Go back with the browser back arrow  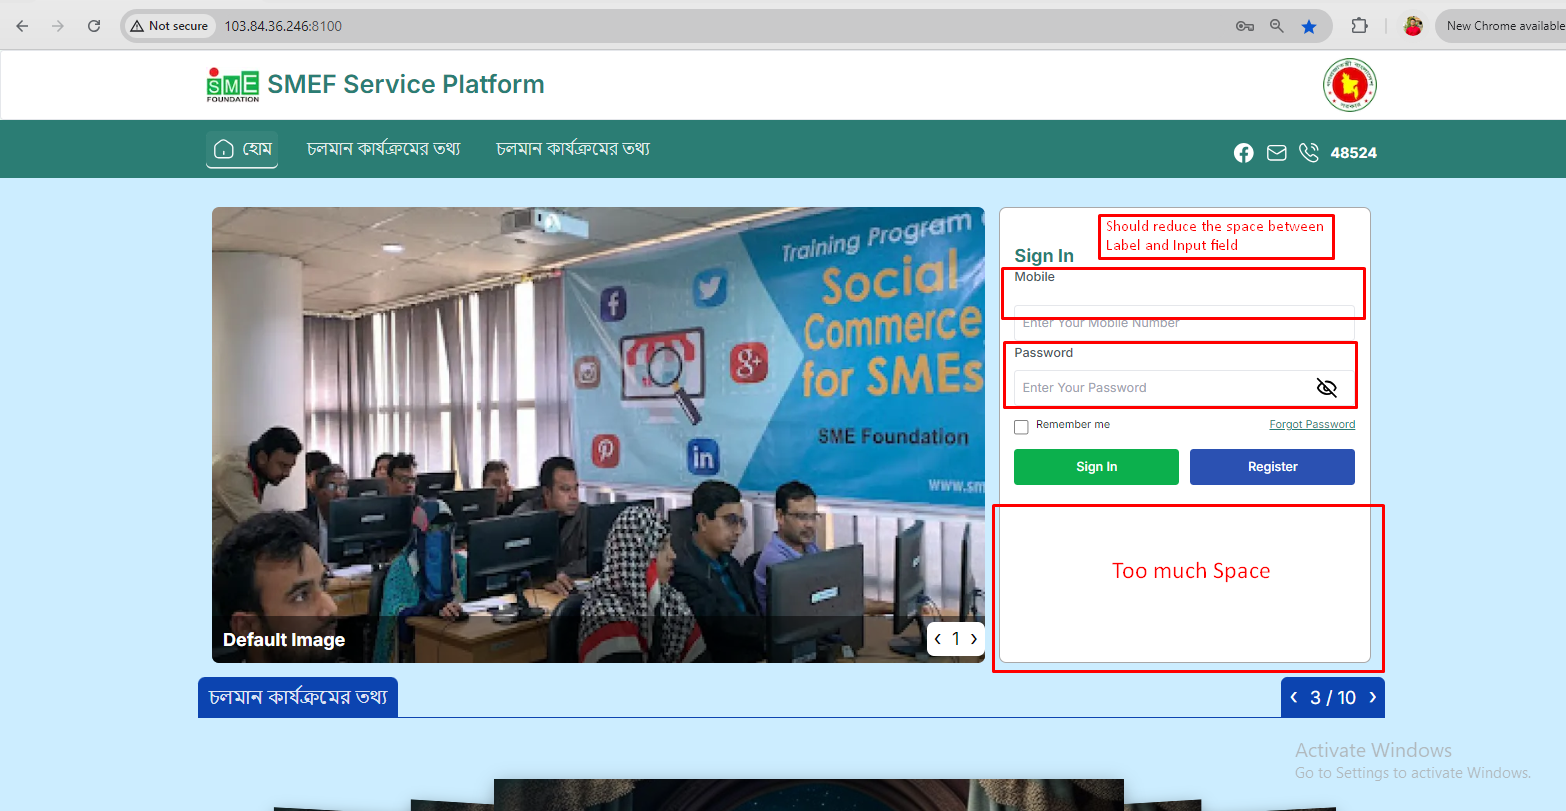tap(22, 26)
